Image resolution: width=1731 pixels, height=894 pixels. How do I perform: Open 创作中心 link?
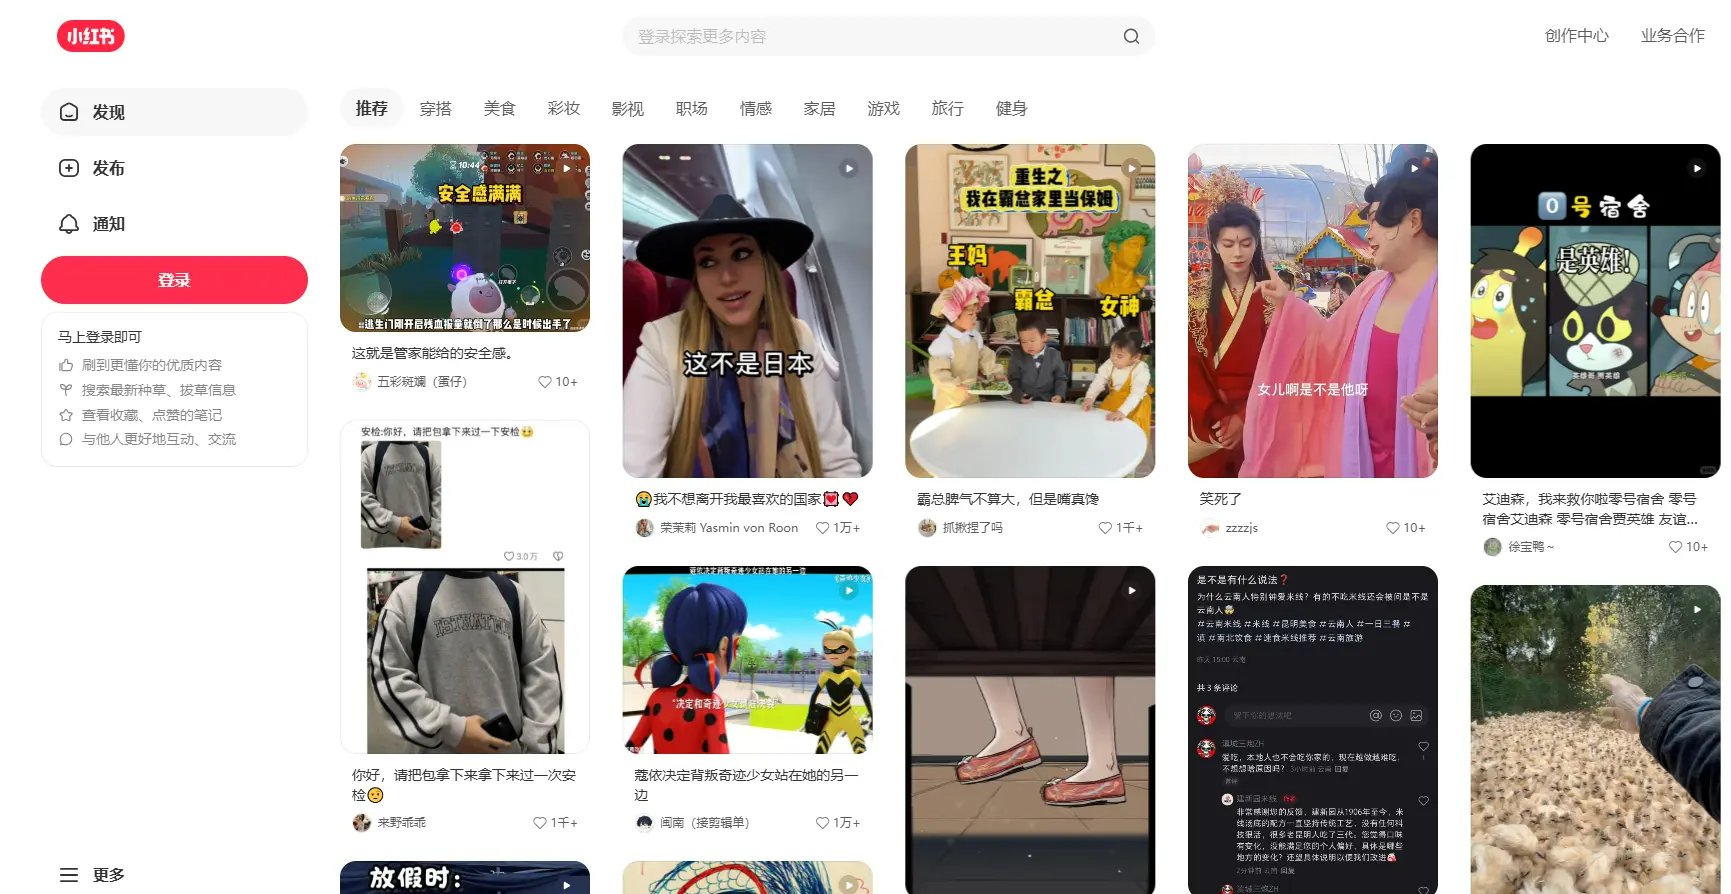point(1576,36)
